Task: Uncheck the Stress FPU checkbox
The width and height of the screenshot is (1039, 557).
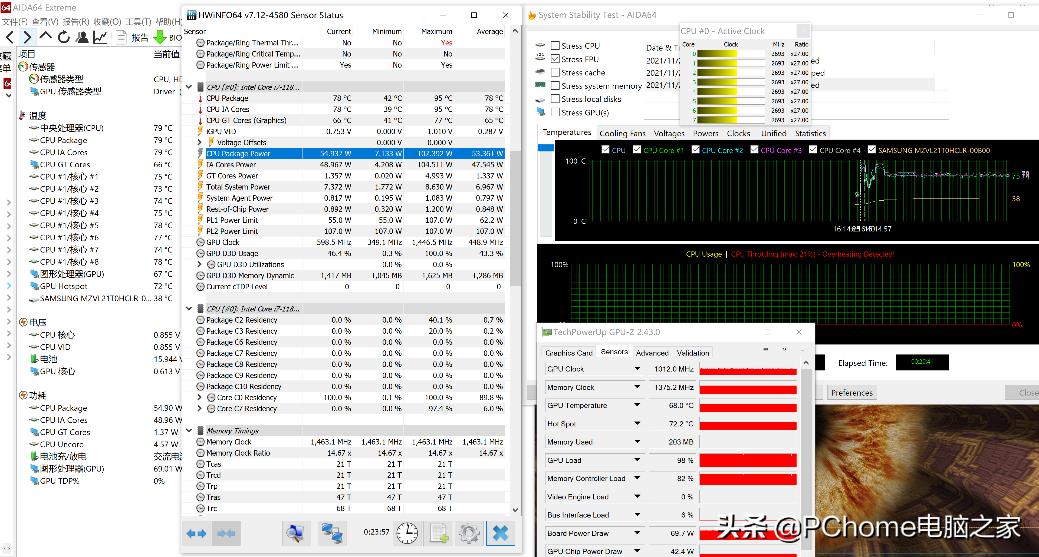Action: (555, 59)
